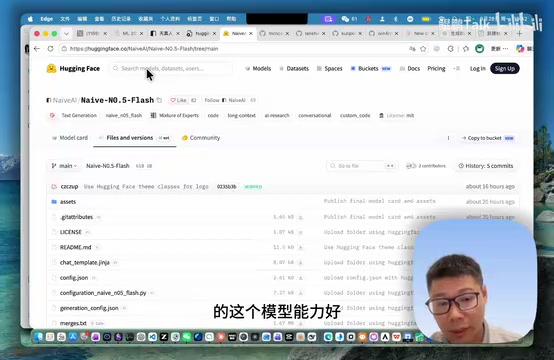Download the .gitattributes file
Screen dimensions: 554x360
(300, 217)
